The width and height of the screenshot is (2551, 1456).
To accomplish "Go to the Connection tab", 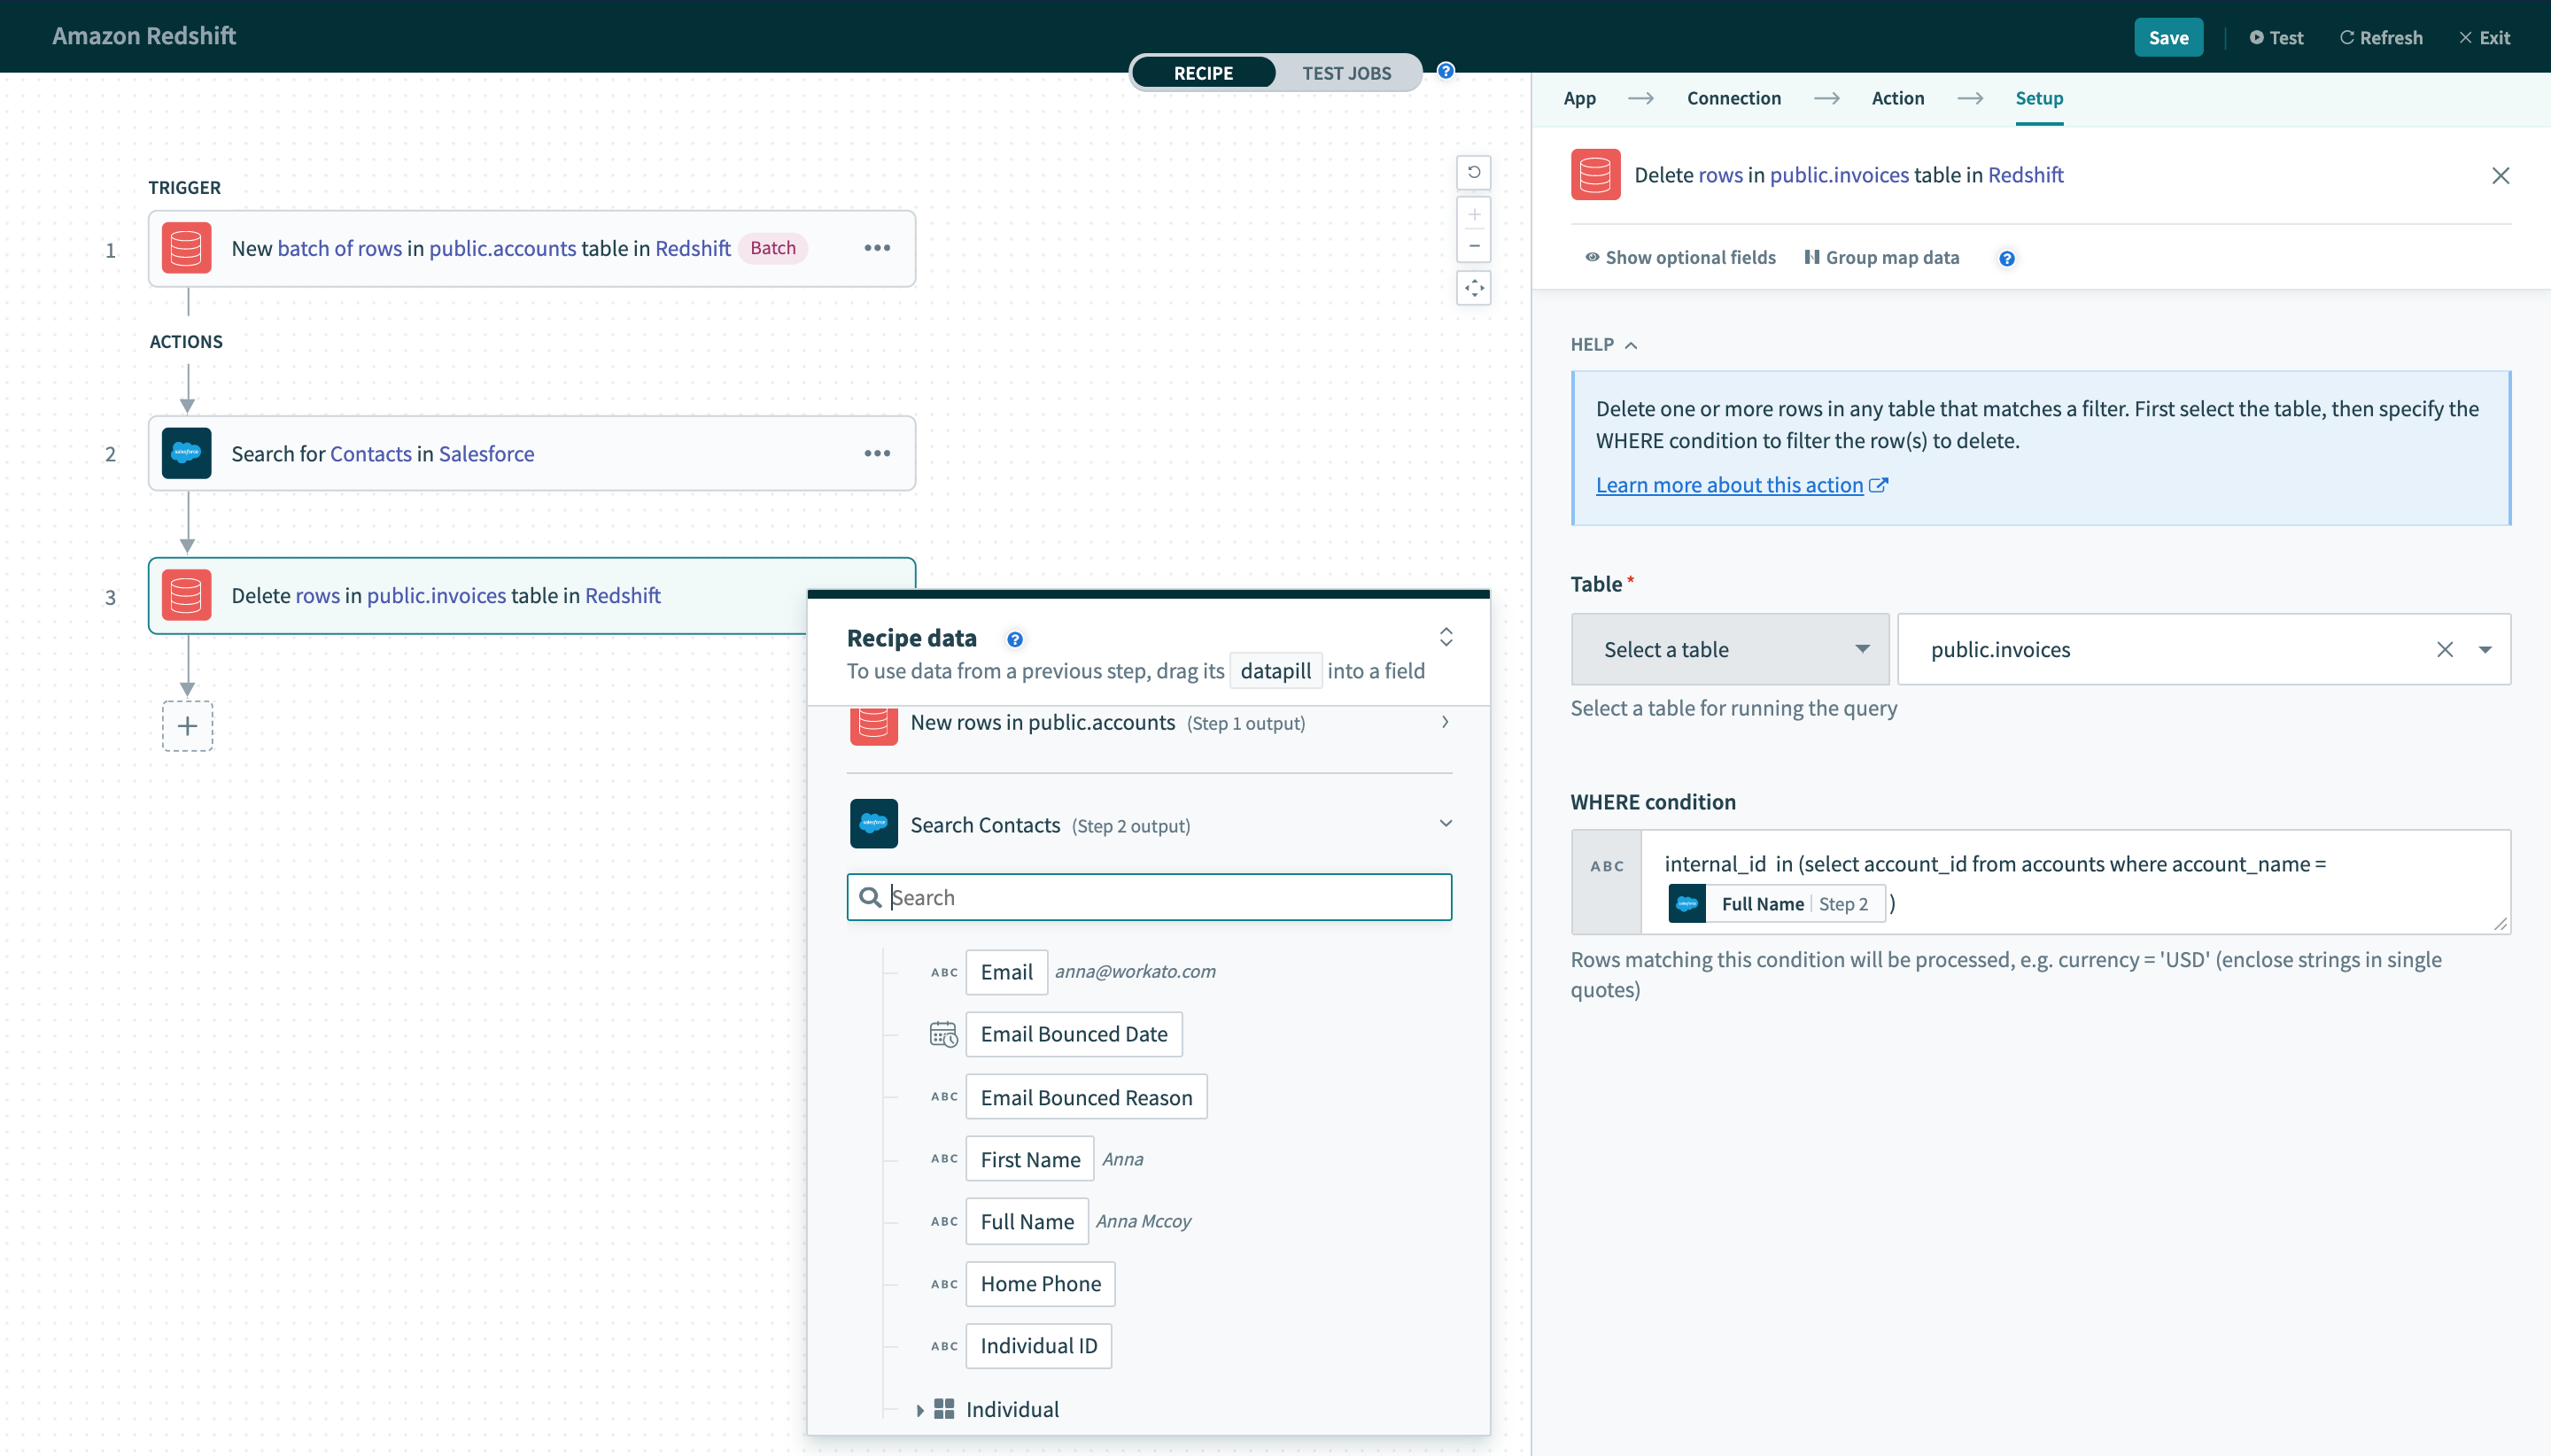I will pos(1733,98).
